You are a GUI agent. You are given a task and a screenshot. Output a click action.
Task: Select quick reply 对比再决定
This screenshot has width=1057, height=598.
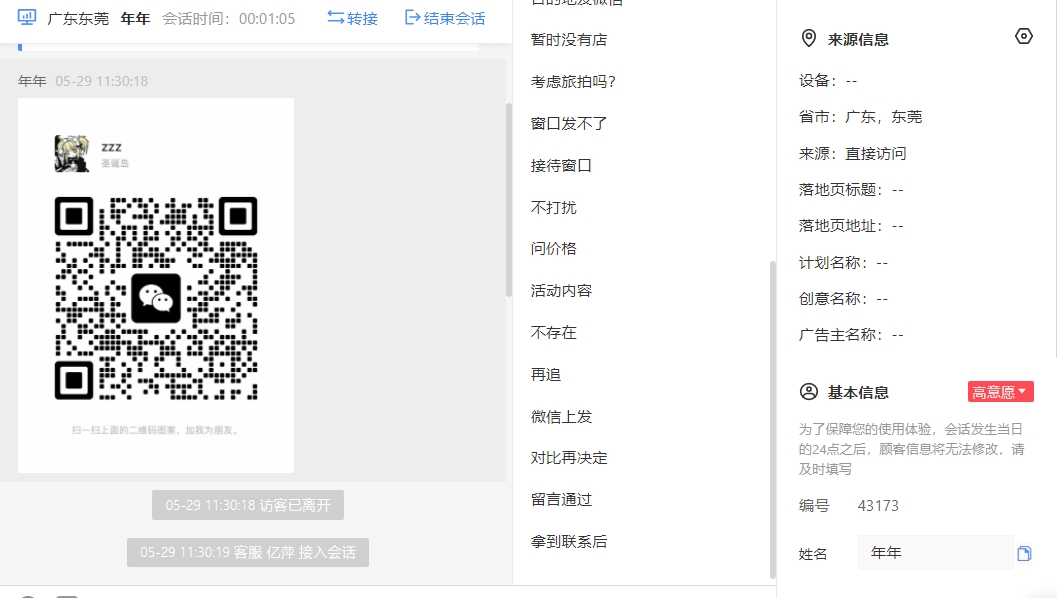click(569, 458)
